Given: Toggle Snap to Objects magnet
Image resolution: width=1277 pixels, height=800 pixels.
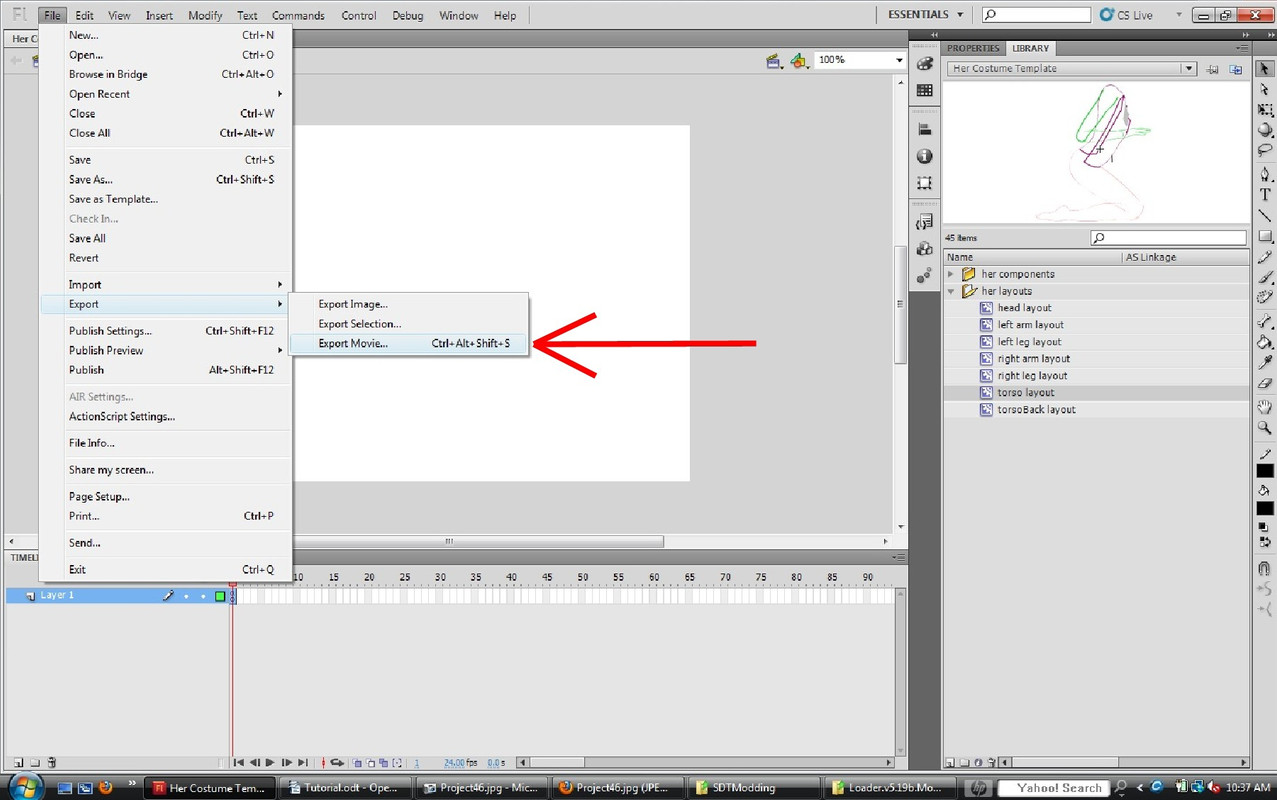Looking at the screenshot, I should pyautogui.click(x=1265, y=568).
